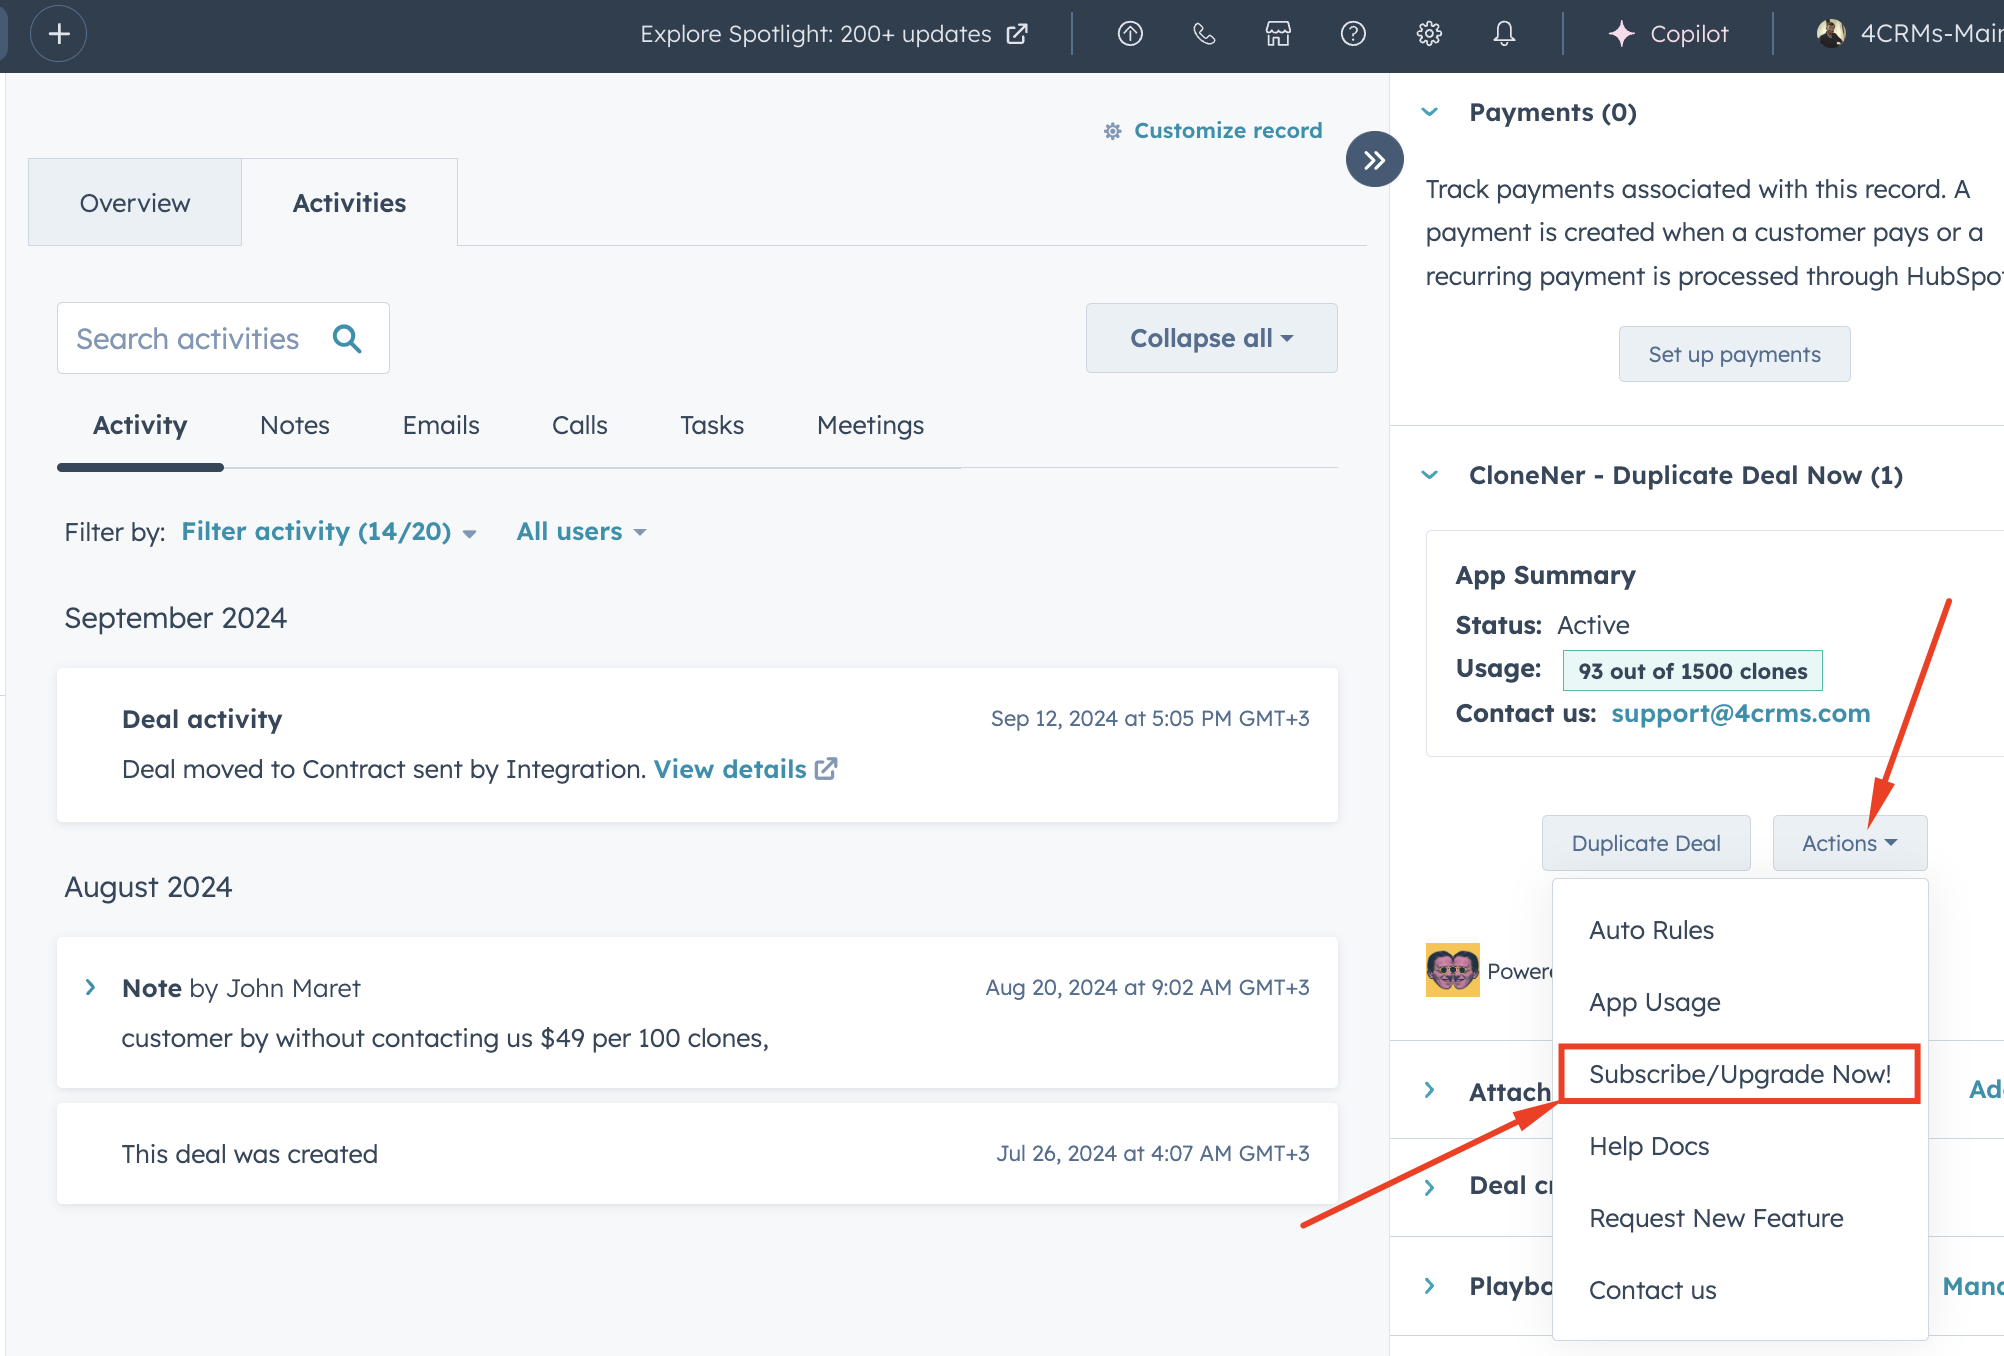The height and width of the screenshot is (1356, 2004).
Task: Expand the Attachments section chevron
Action: pos(1430,1090)
